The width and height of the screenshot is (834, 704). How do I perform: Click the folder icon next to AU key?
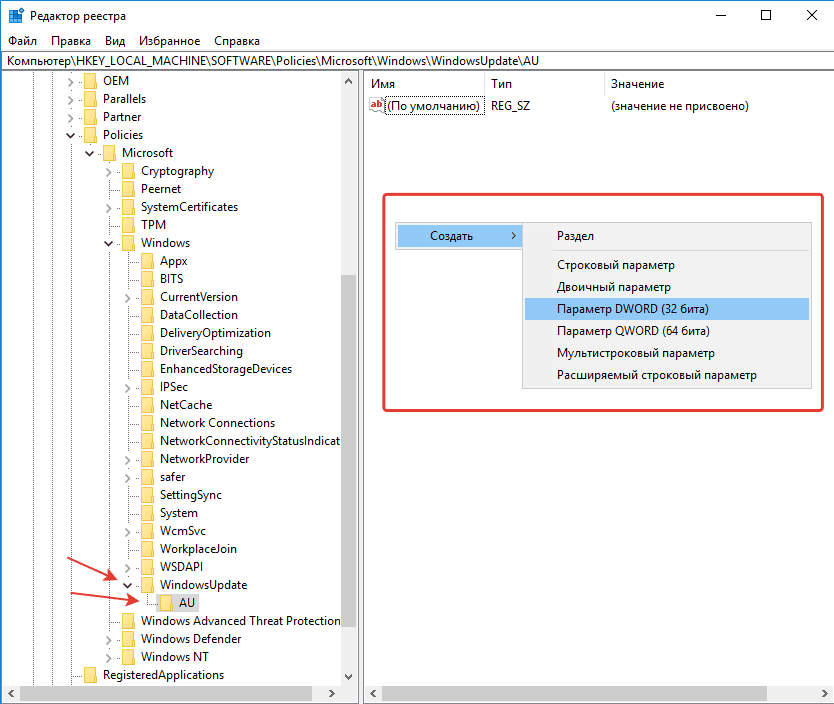(166, 603)
